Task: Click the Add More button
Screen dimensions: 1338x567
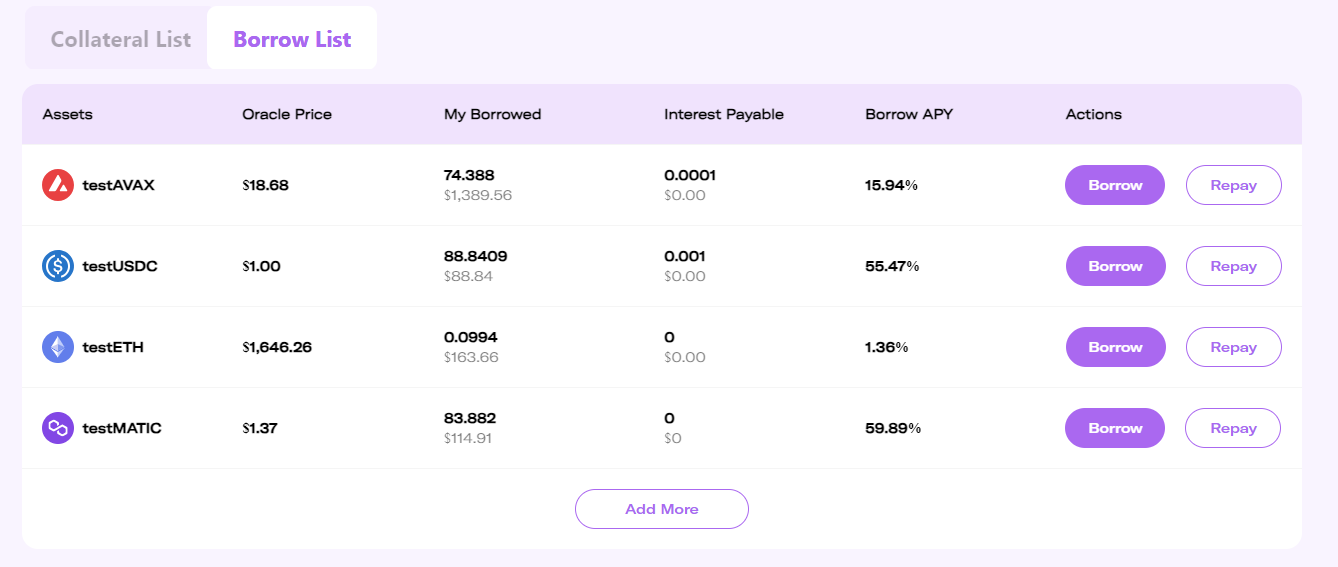Action: [x=662, y=509]
